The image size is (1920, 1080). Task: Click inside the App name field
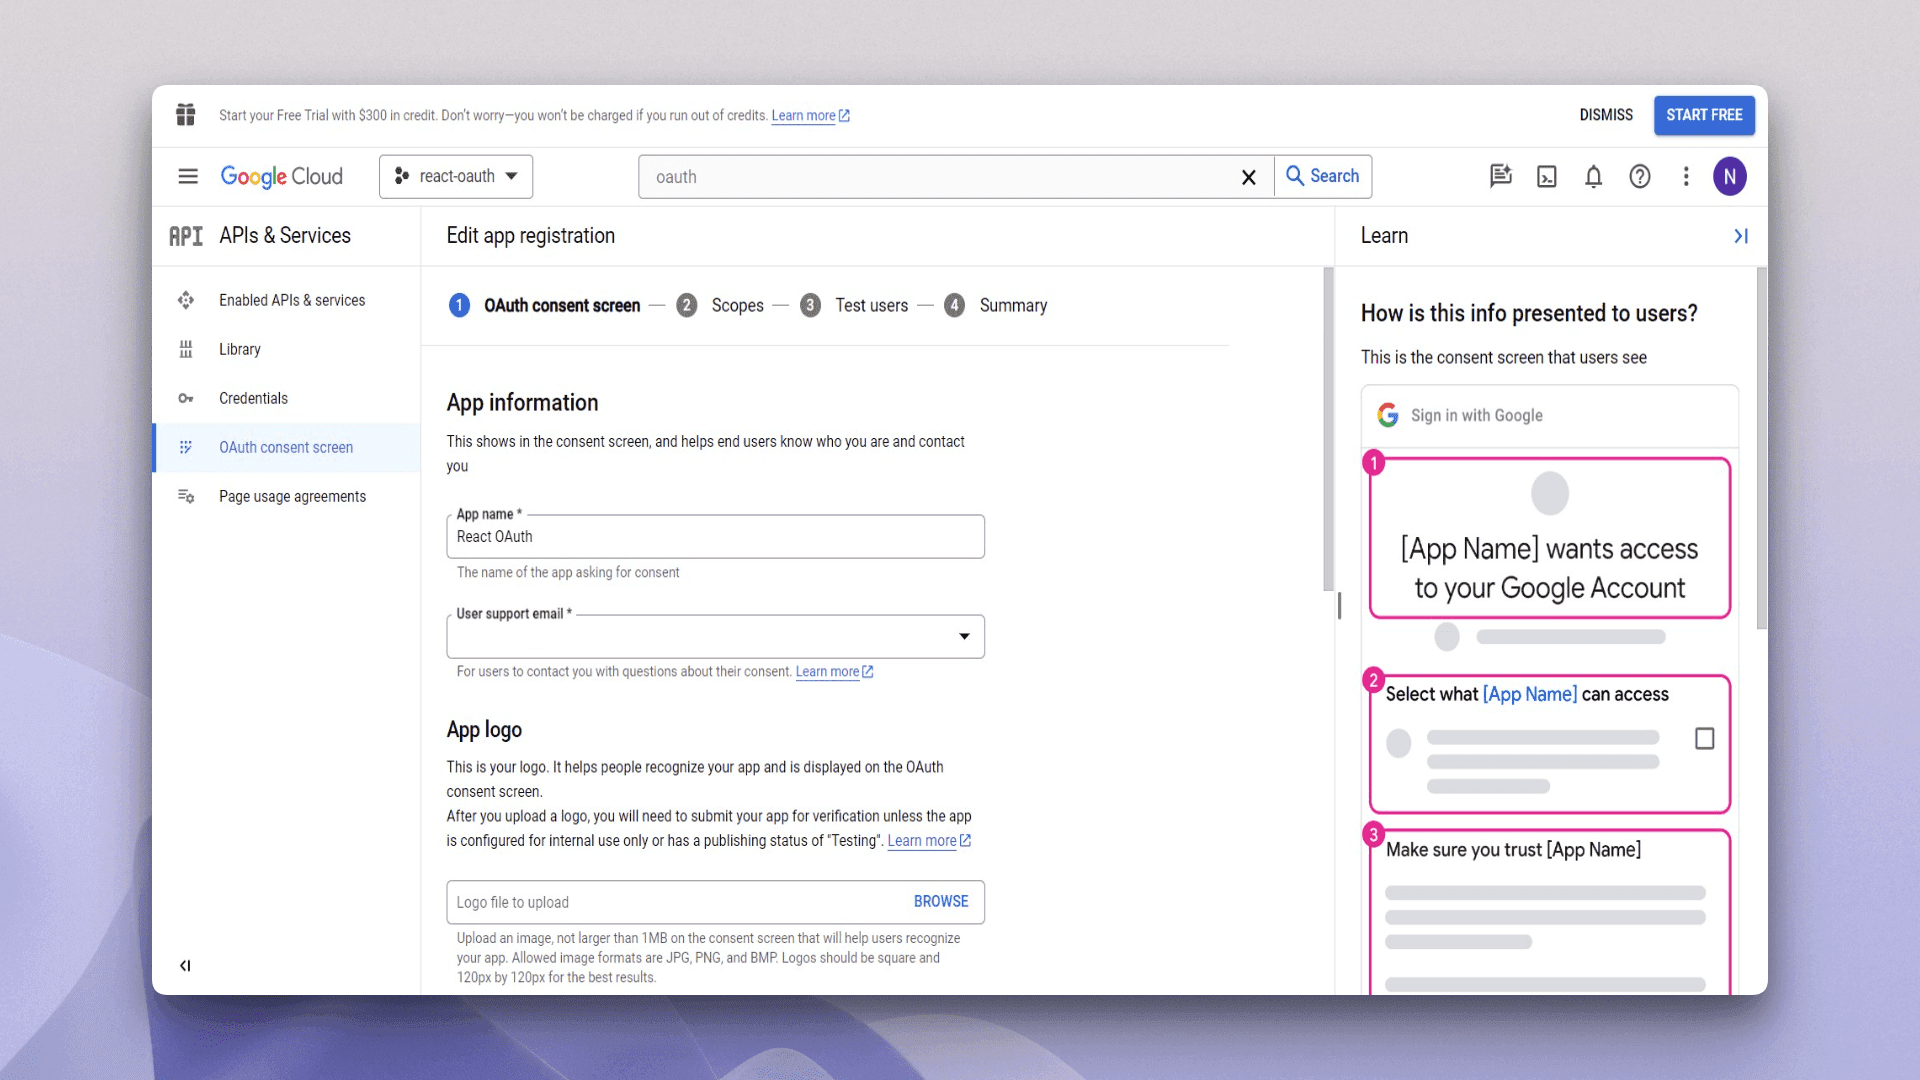[x=715, y=537]
